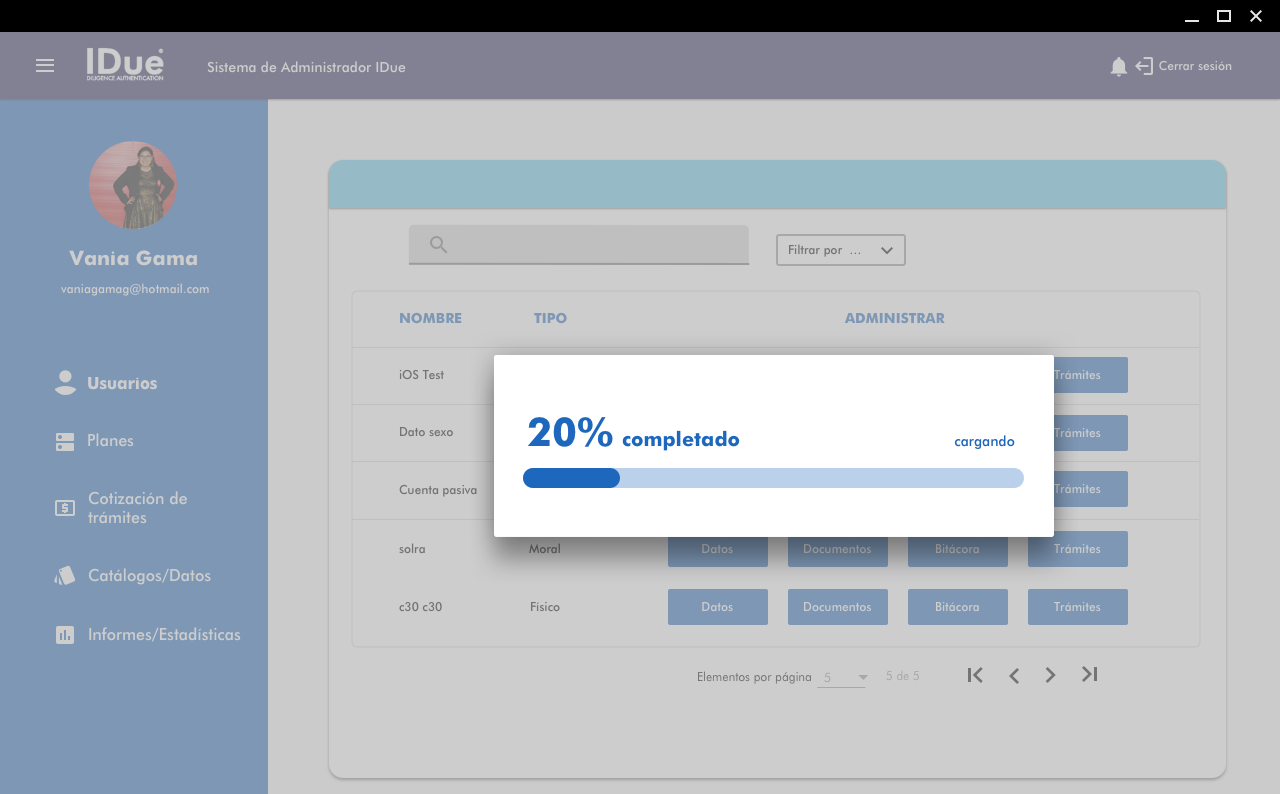Image resolution: width=1280 pixels, height=794 pixels.
Task: Go to previous page arrow
Action: 1014,676
